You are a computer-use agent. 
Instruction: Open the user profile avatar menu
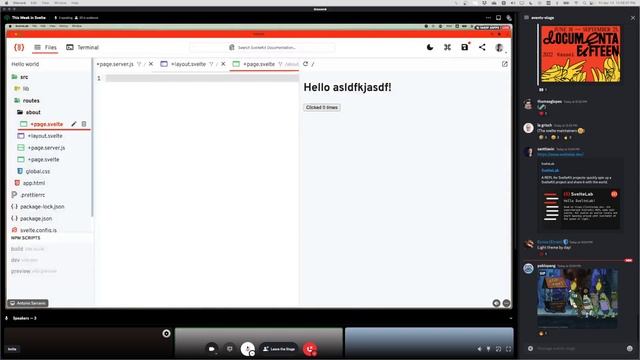pyautogui.click(x=499, y=47)
